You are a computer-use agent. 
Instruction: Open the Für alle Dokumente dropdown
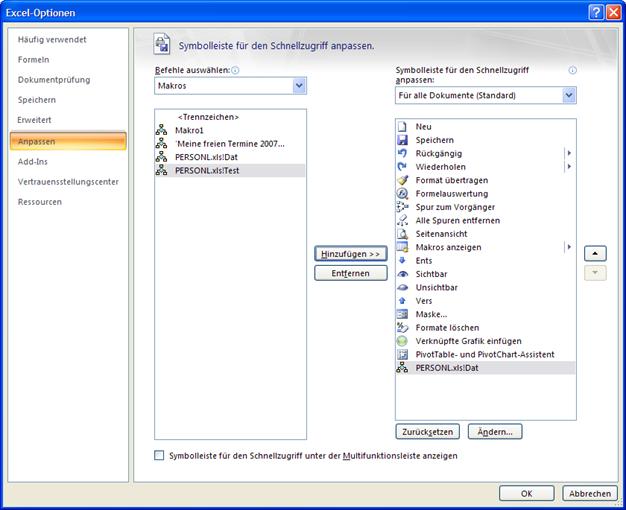pos(568,95)
